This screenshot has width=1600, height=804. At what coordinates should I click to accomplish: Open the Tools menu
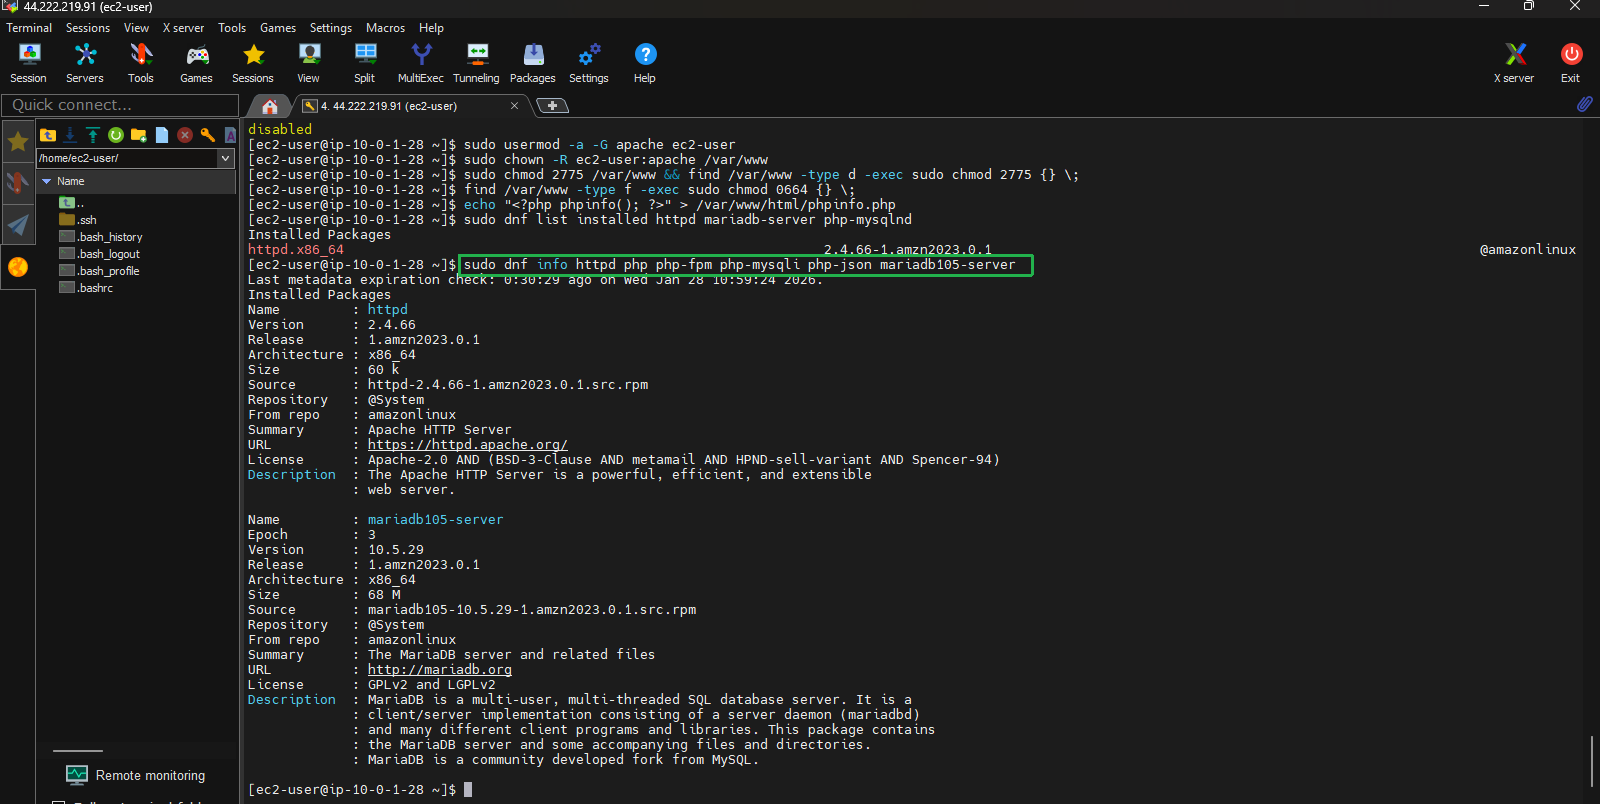pos(232,28)
